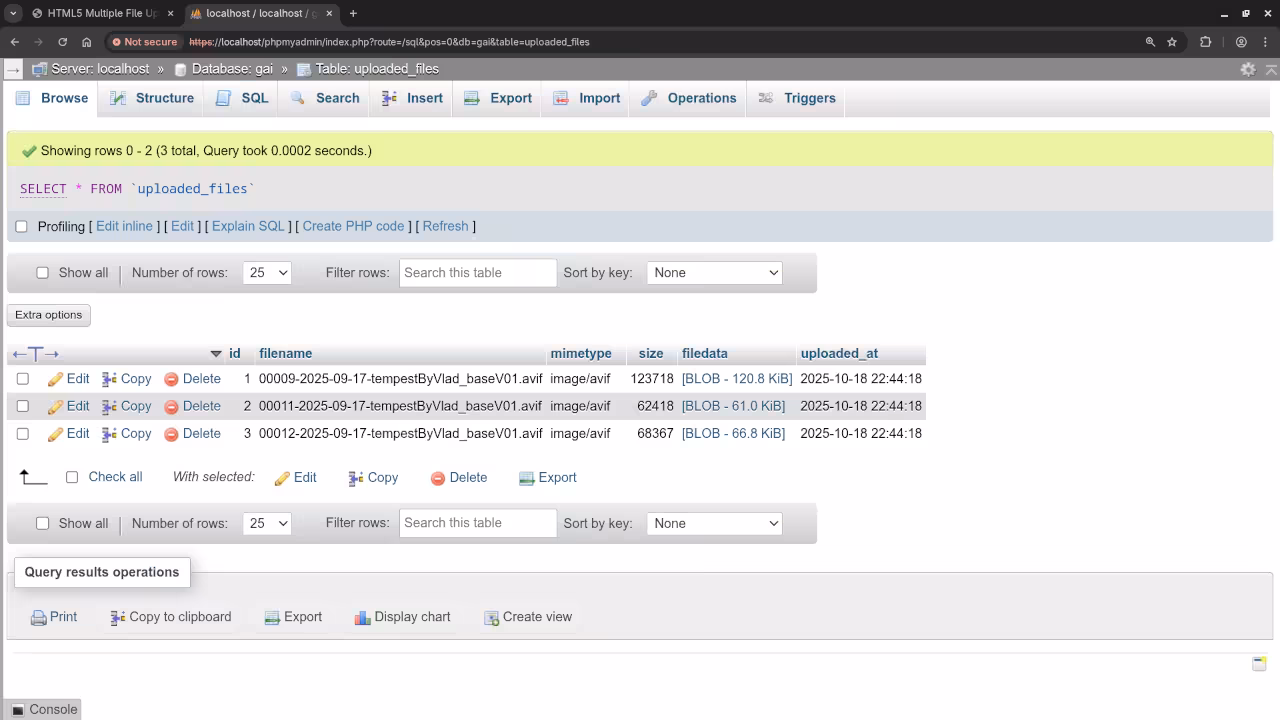Click the top Filter rows search field
1280x720 pixels.
[x=477, y=273]
